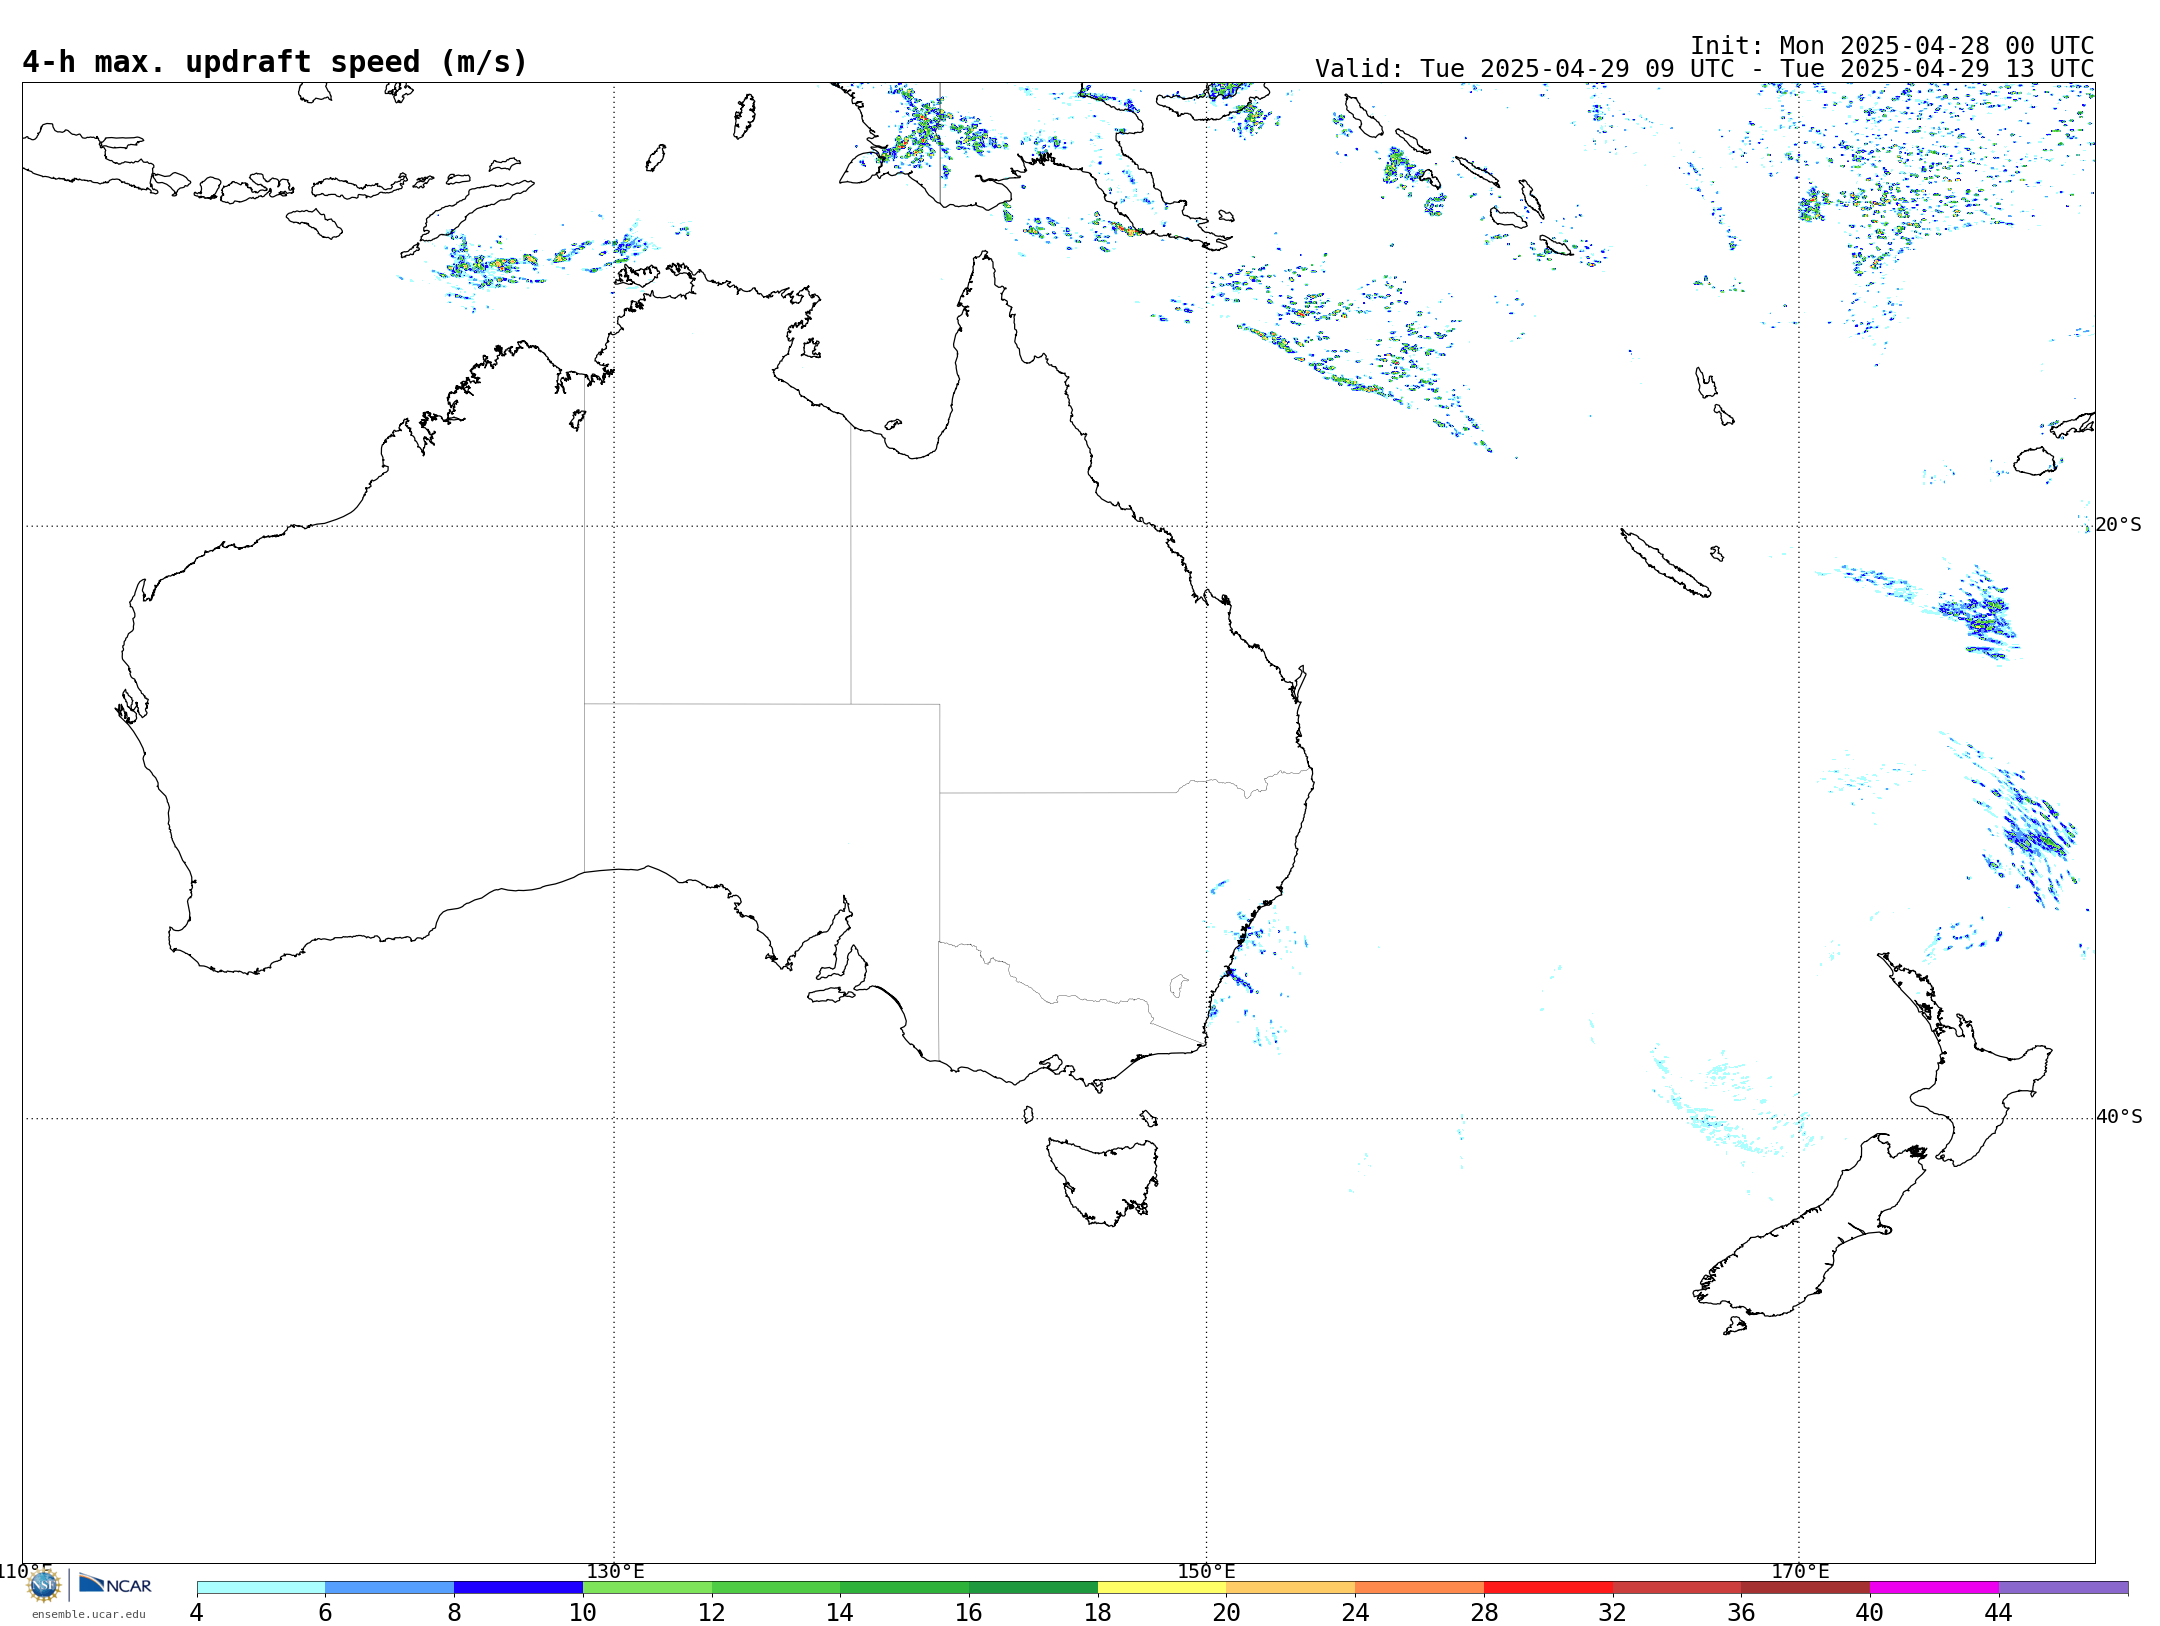Click the colorbar label '32'

1613,1612
